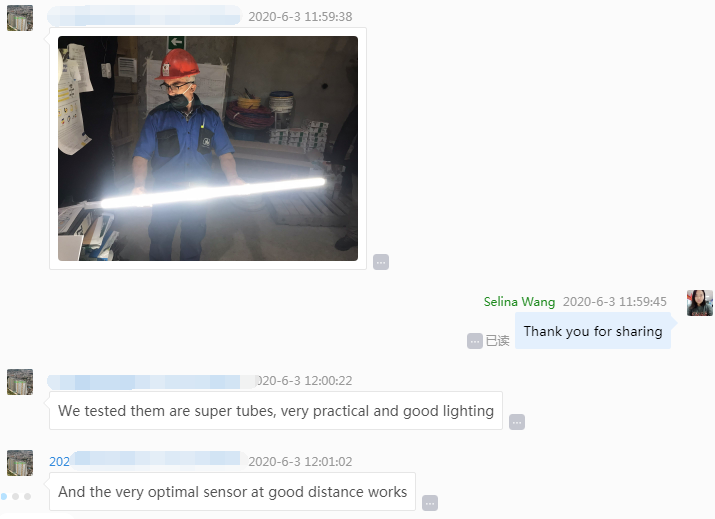This screenshot has width=715, height=519.
Task: Click the 已读 read status label
Action: pyautogui.click(x=497, y=341)
